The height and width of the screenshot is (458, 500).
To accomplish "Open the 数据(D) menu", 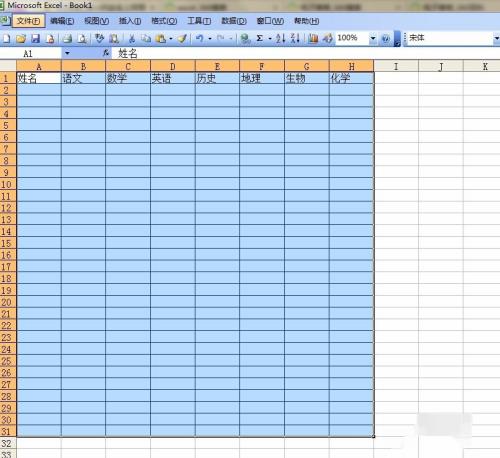I will (234, 21).
